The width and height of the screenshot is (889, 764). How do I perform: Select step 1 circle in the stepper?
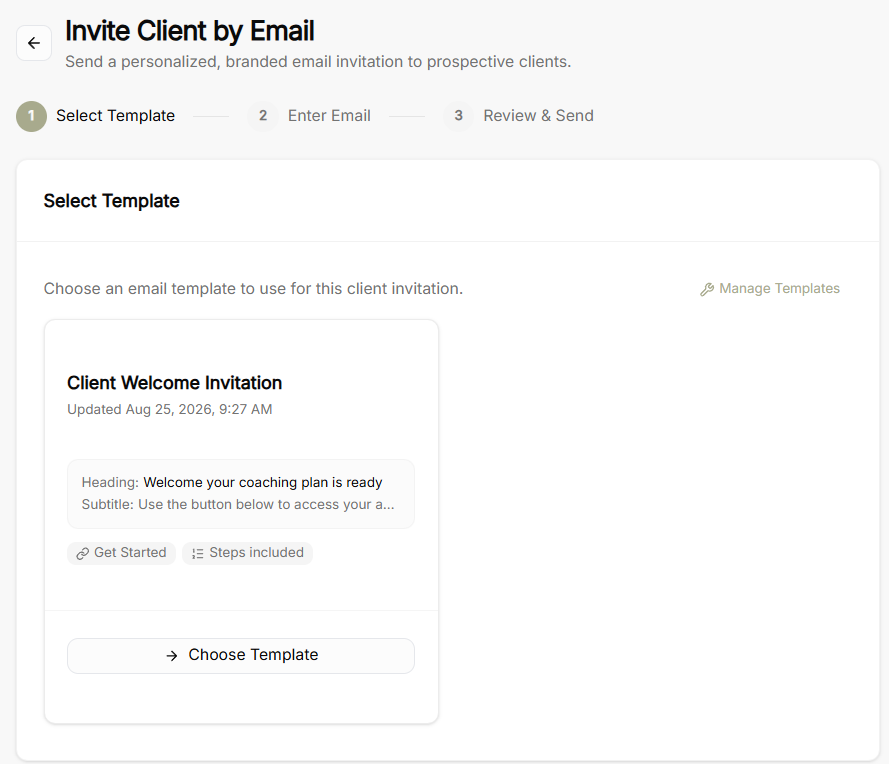31,116
